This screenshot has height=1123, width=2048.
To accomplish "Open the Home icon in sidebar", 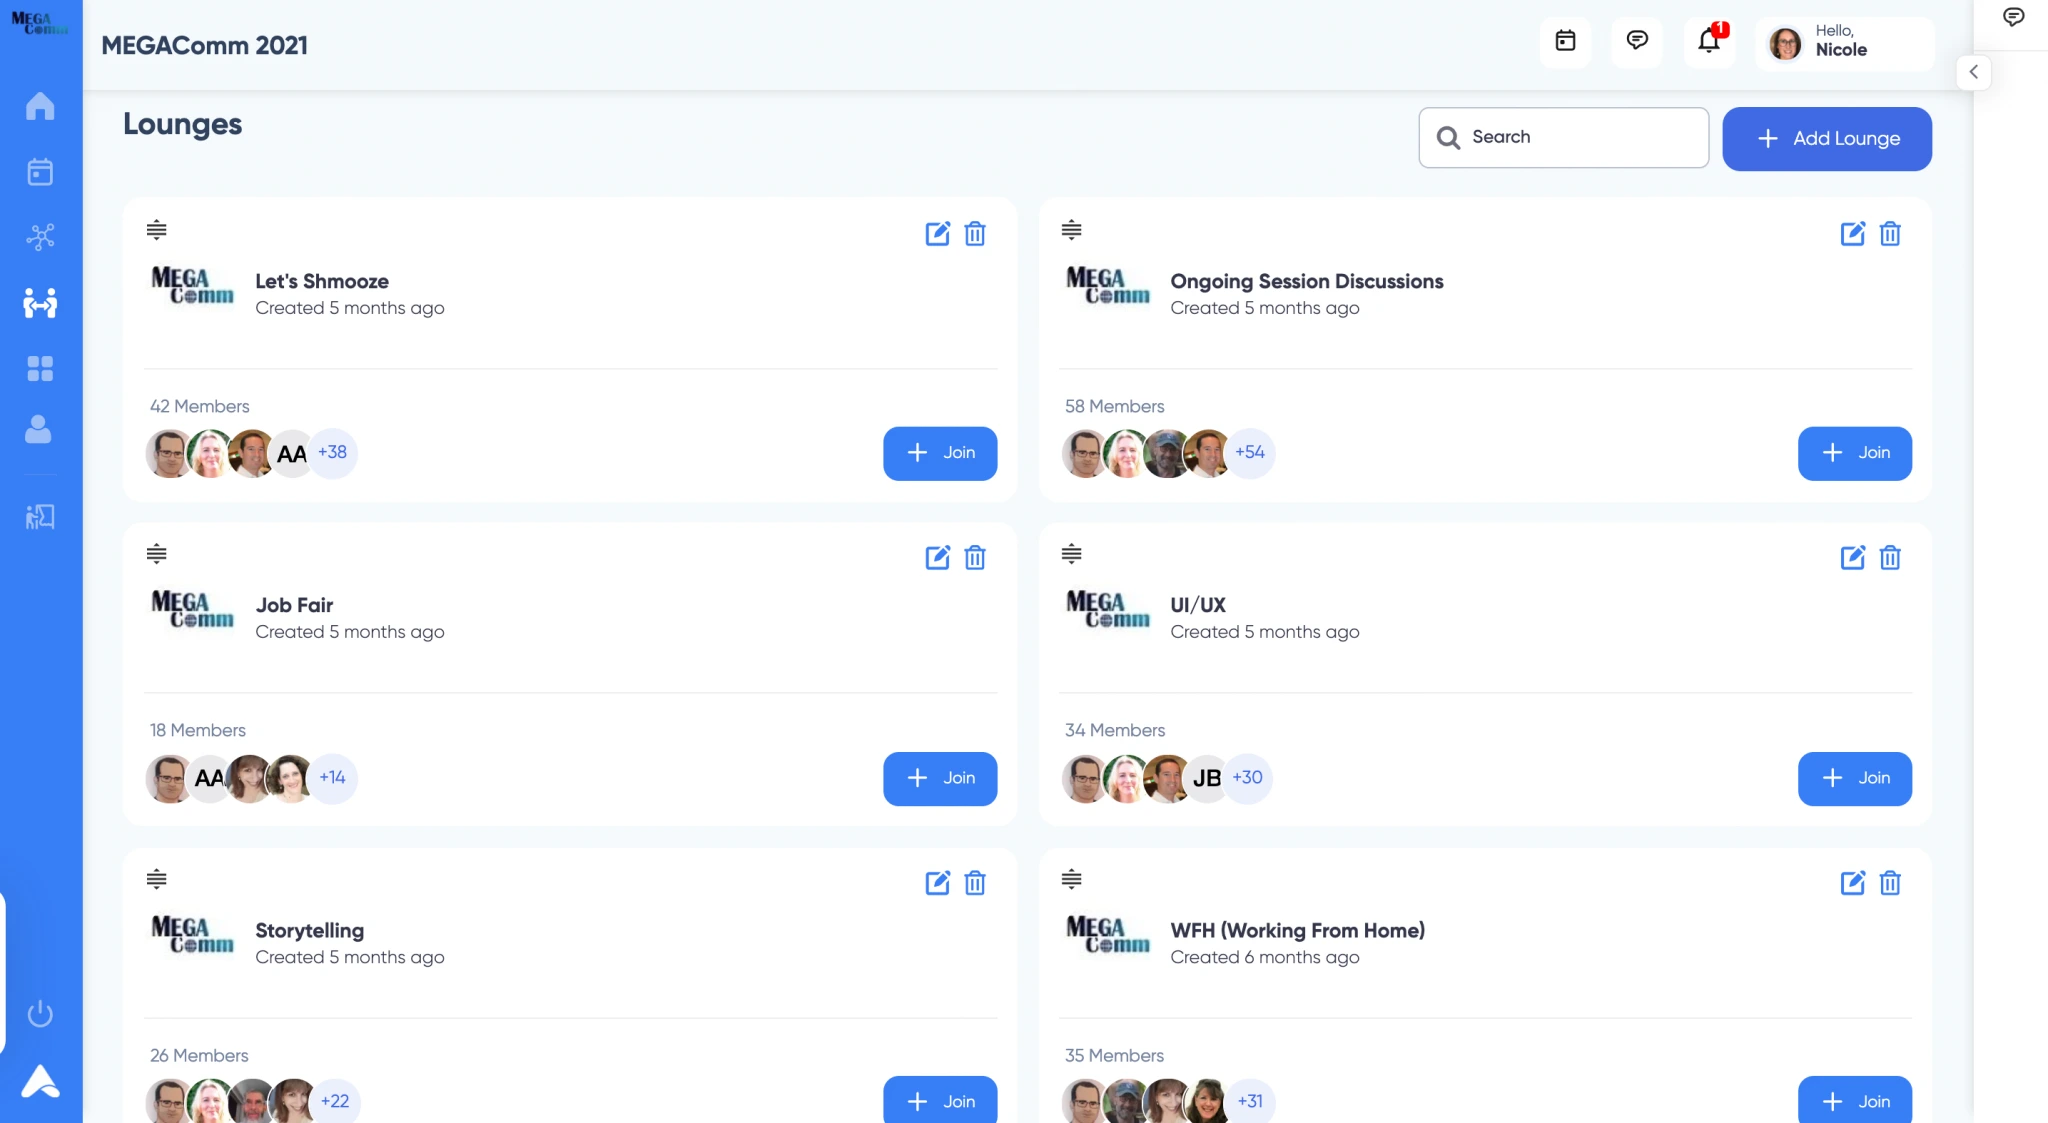I will [40, 106].
